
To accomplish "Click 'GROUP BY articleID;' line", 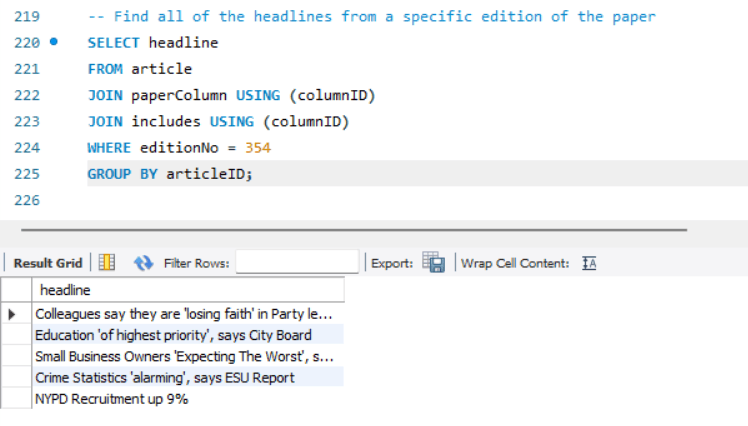I will pos(170,174).
